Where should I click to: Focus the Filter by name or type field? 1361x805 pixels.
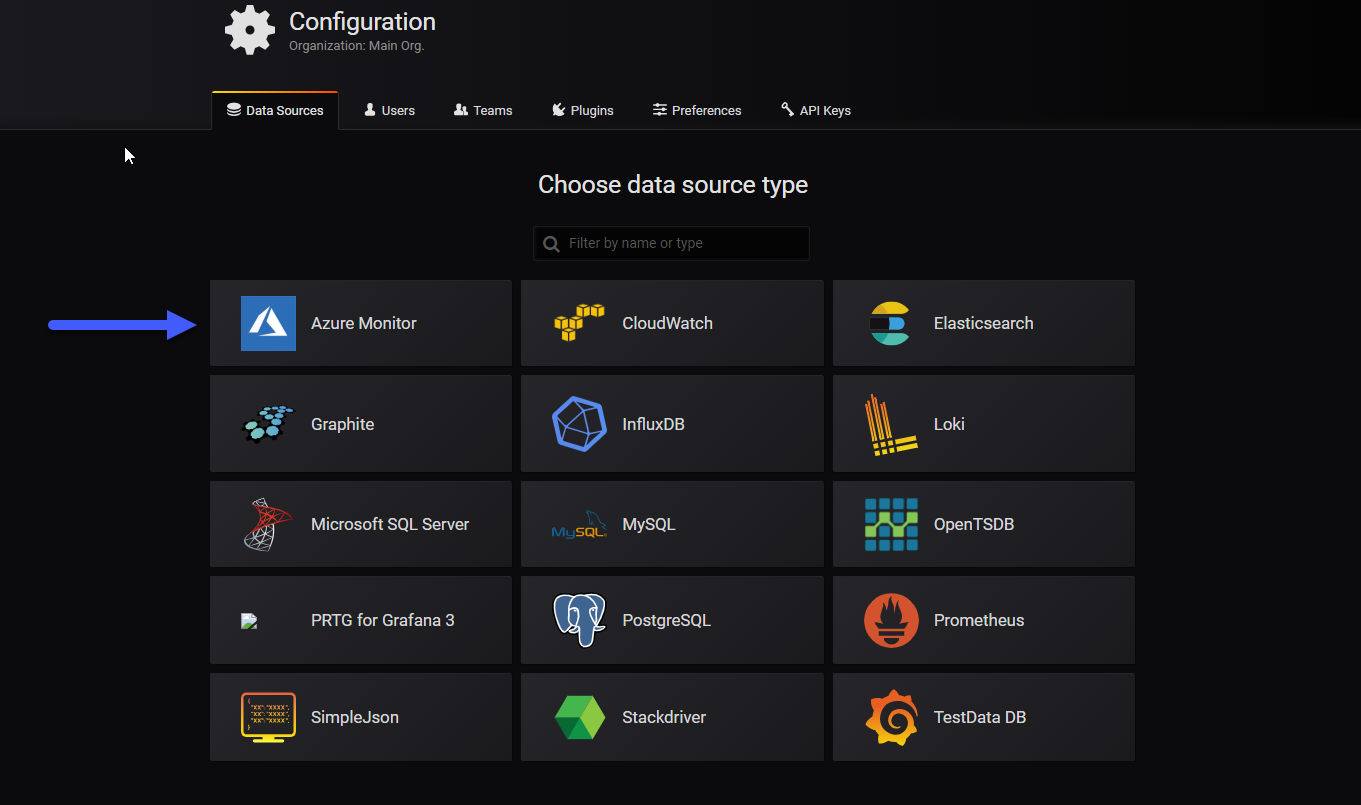point(671,243)
